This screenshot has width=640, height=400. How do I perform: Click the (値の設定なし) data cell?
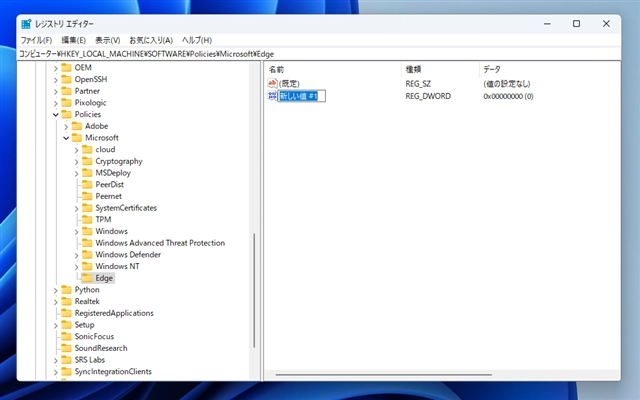point(507,83)
